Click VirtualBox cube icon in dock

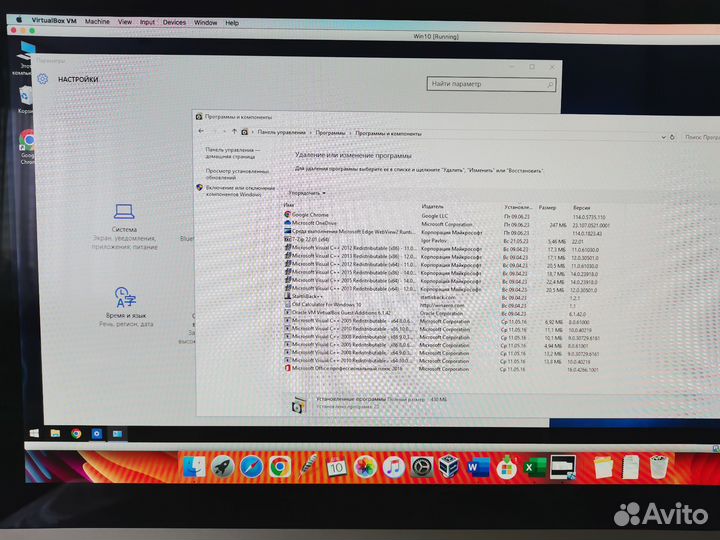(449, 467)
